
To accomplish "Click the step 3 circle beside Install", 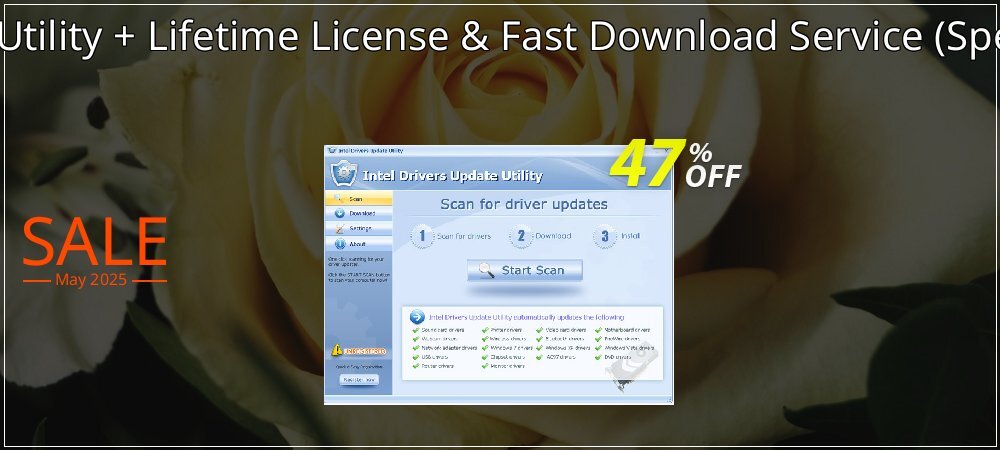I will [x=604, y=236].
